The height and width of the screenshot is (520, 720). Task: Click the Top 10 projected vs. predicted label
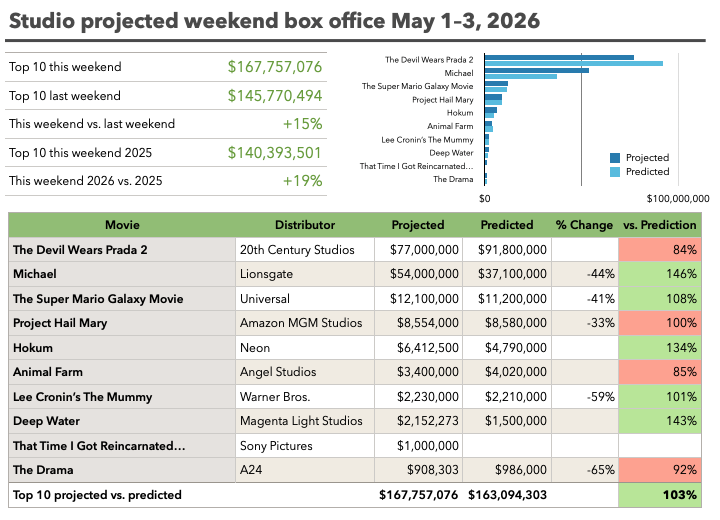[97, 495]
